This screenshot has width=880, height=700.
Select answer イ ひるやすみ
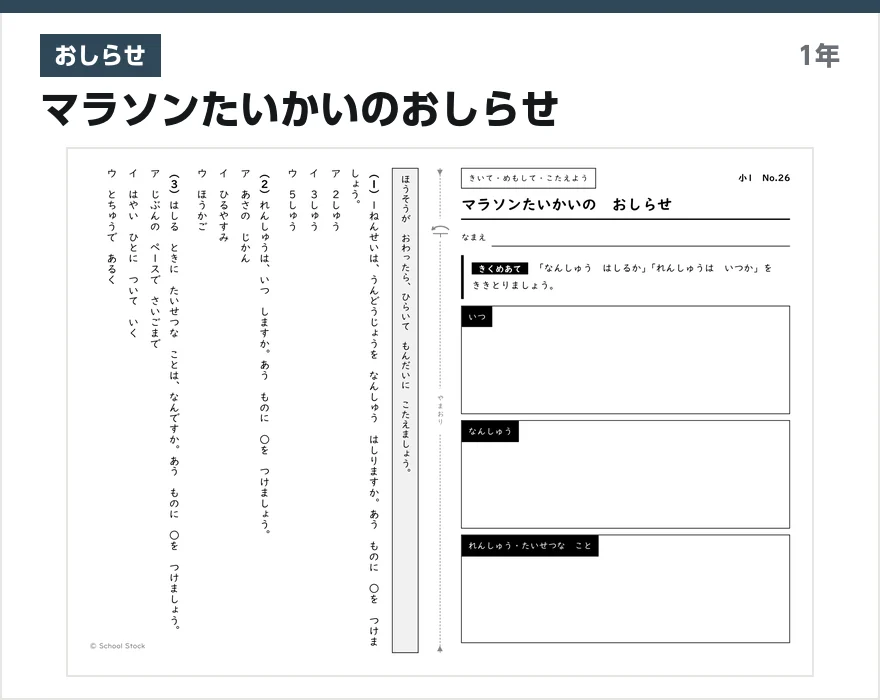(223, 205)
